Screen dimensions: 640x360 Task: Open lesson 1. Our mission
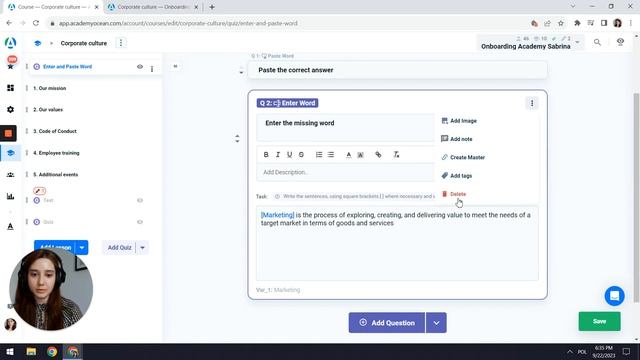(x=49, y=88)
